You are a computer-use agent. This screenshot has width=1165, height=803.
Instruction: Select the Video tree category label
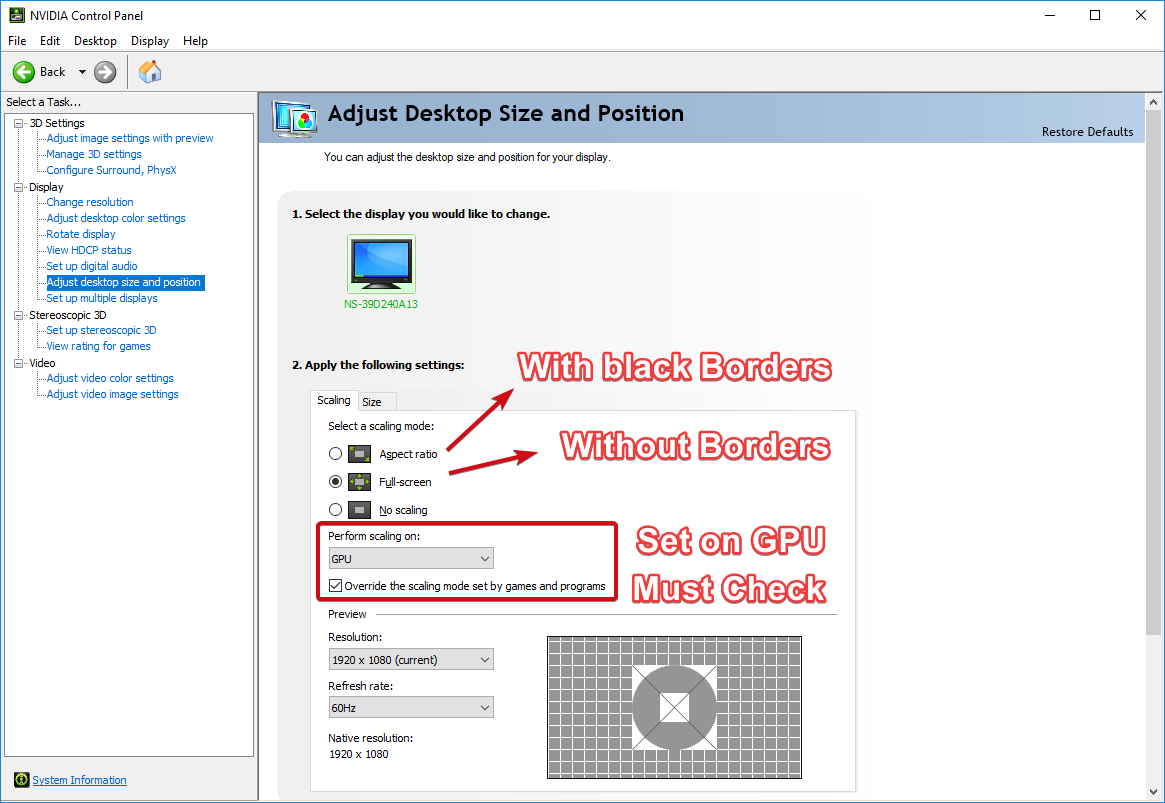(x=42, y=363)
